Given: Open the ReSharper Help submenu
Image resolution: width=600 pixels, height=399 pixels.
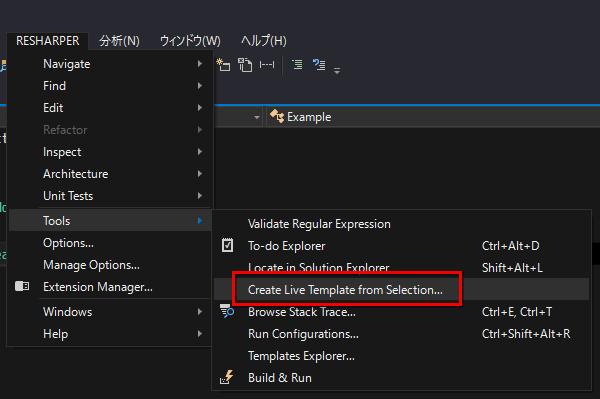Looking at the screenshot, I should click(110, 334).
